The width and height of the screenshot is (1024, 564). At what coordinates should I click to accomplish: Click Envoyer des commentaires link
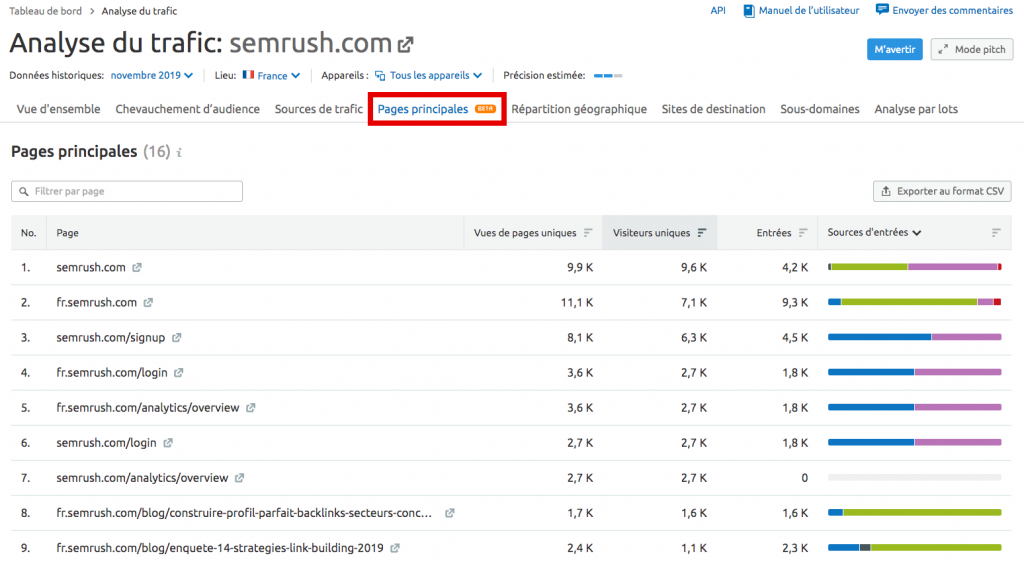pos(952,10)
